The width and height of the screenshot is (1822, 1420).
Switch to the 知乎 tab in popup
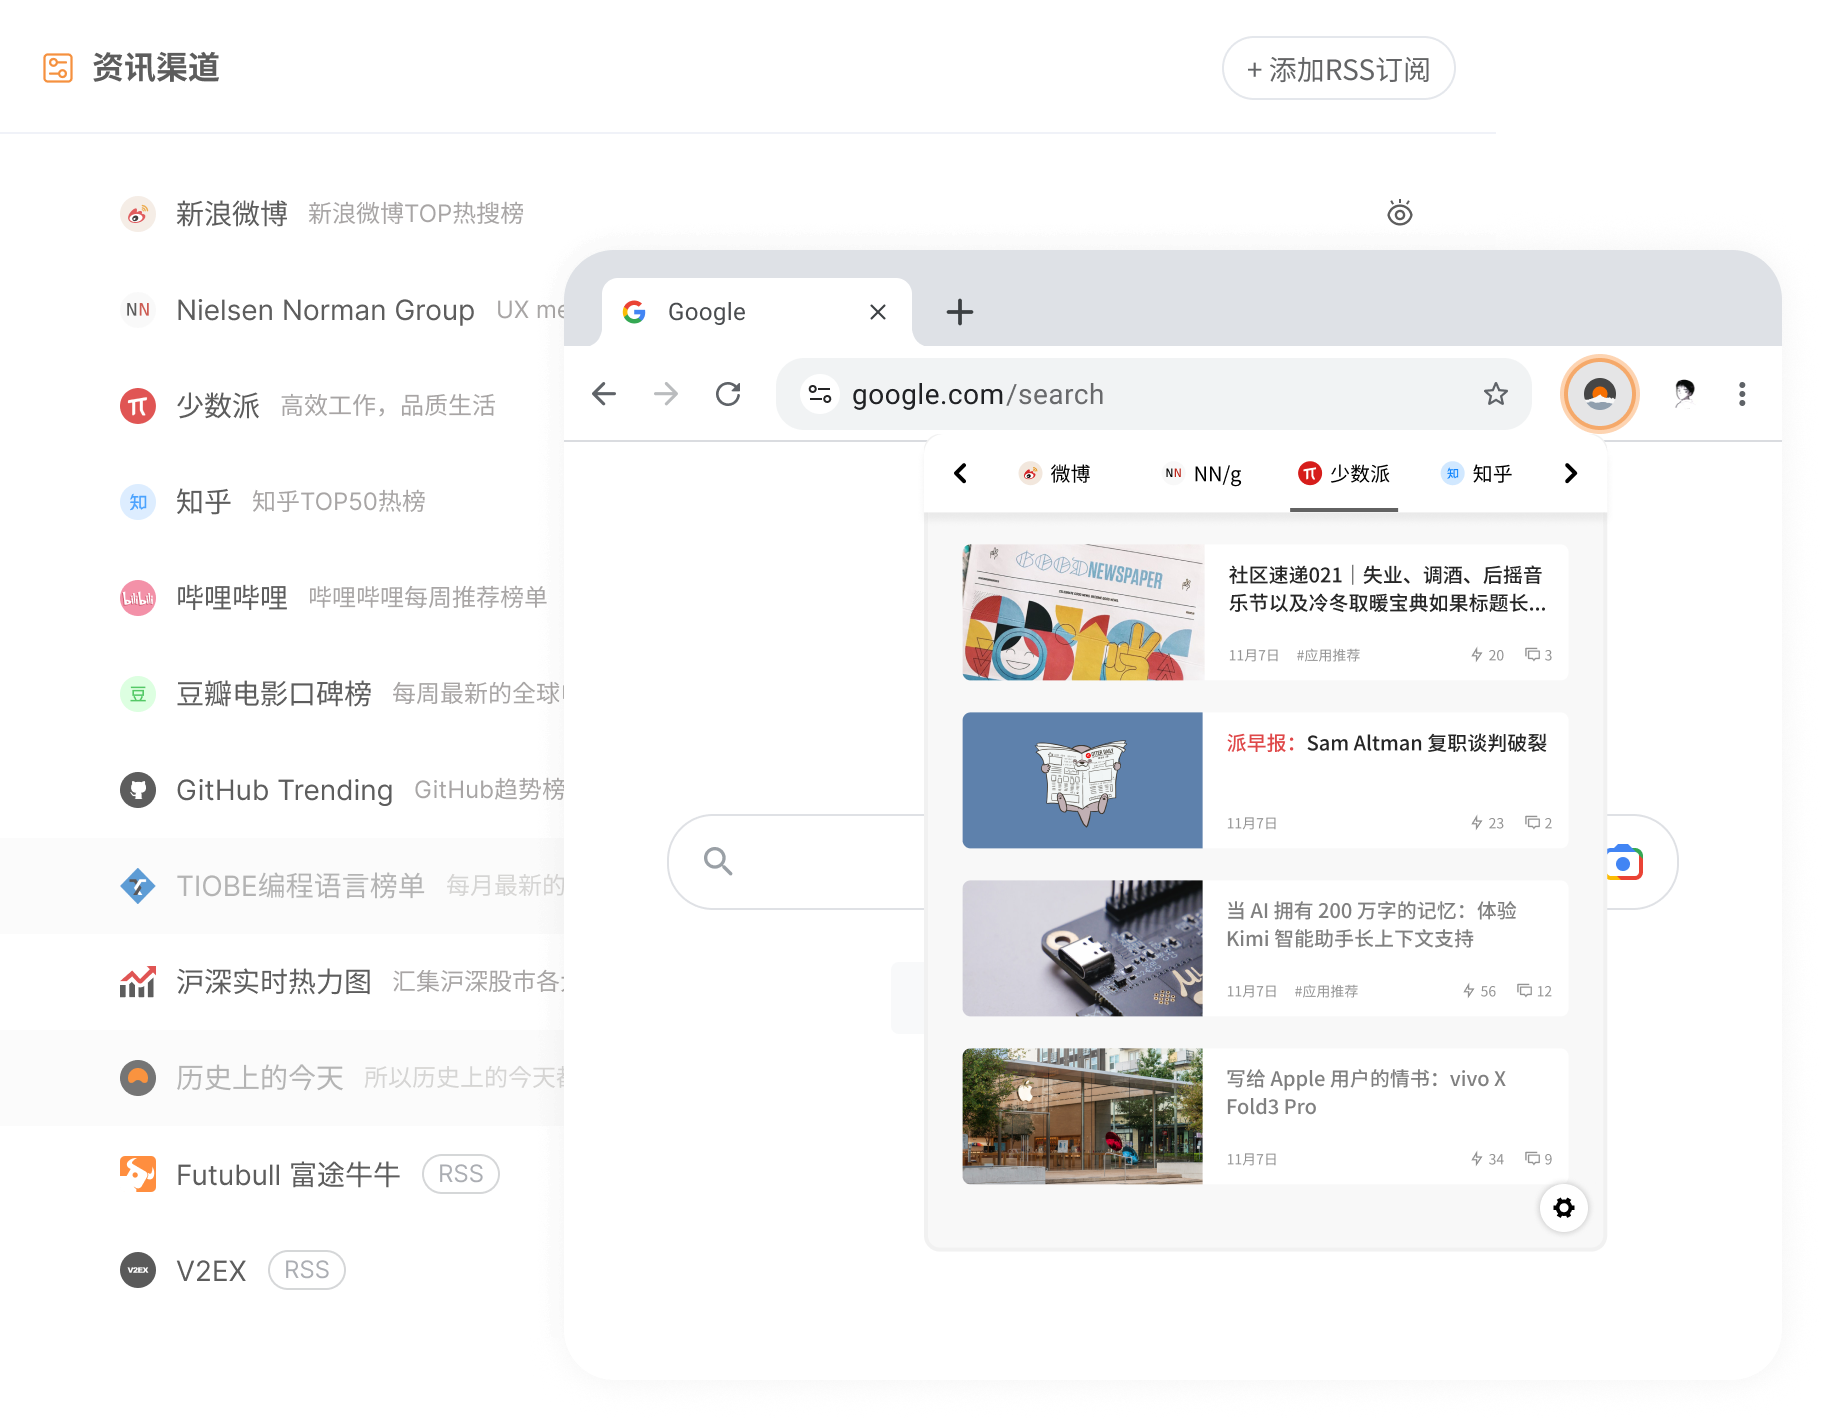(1478, 473)
